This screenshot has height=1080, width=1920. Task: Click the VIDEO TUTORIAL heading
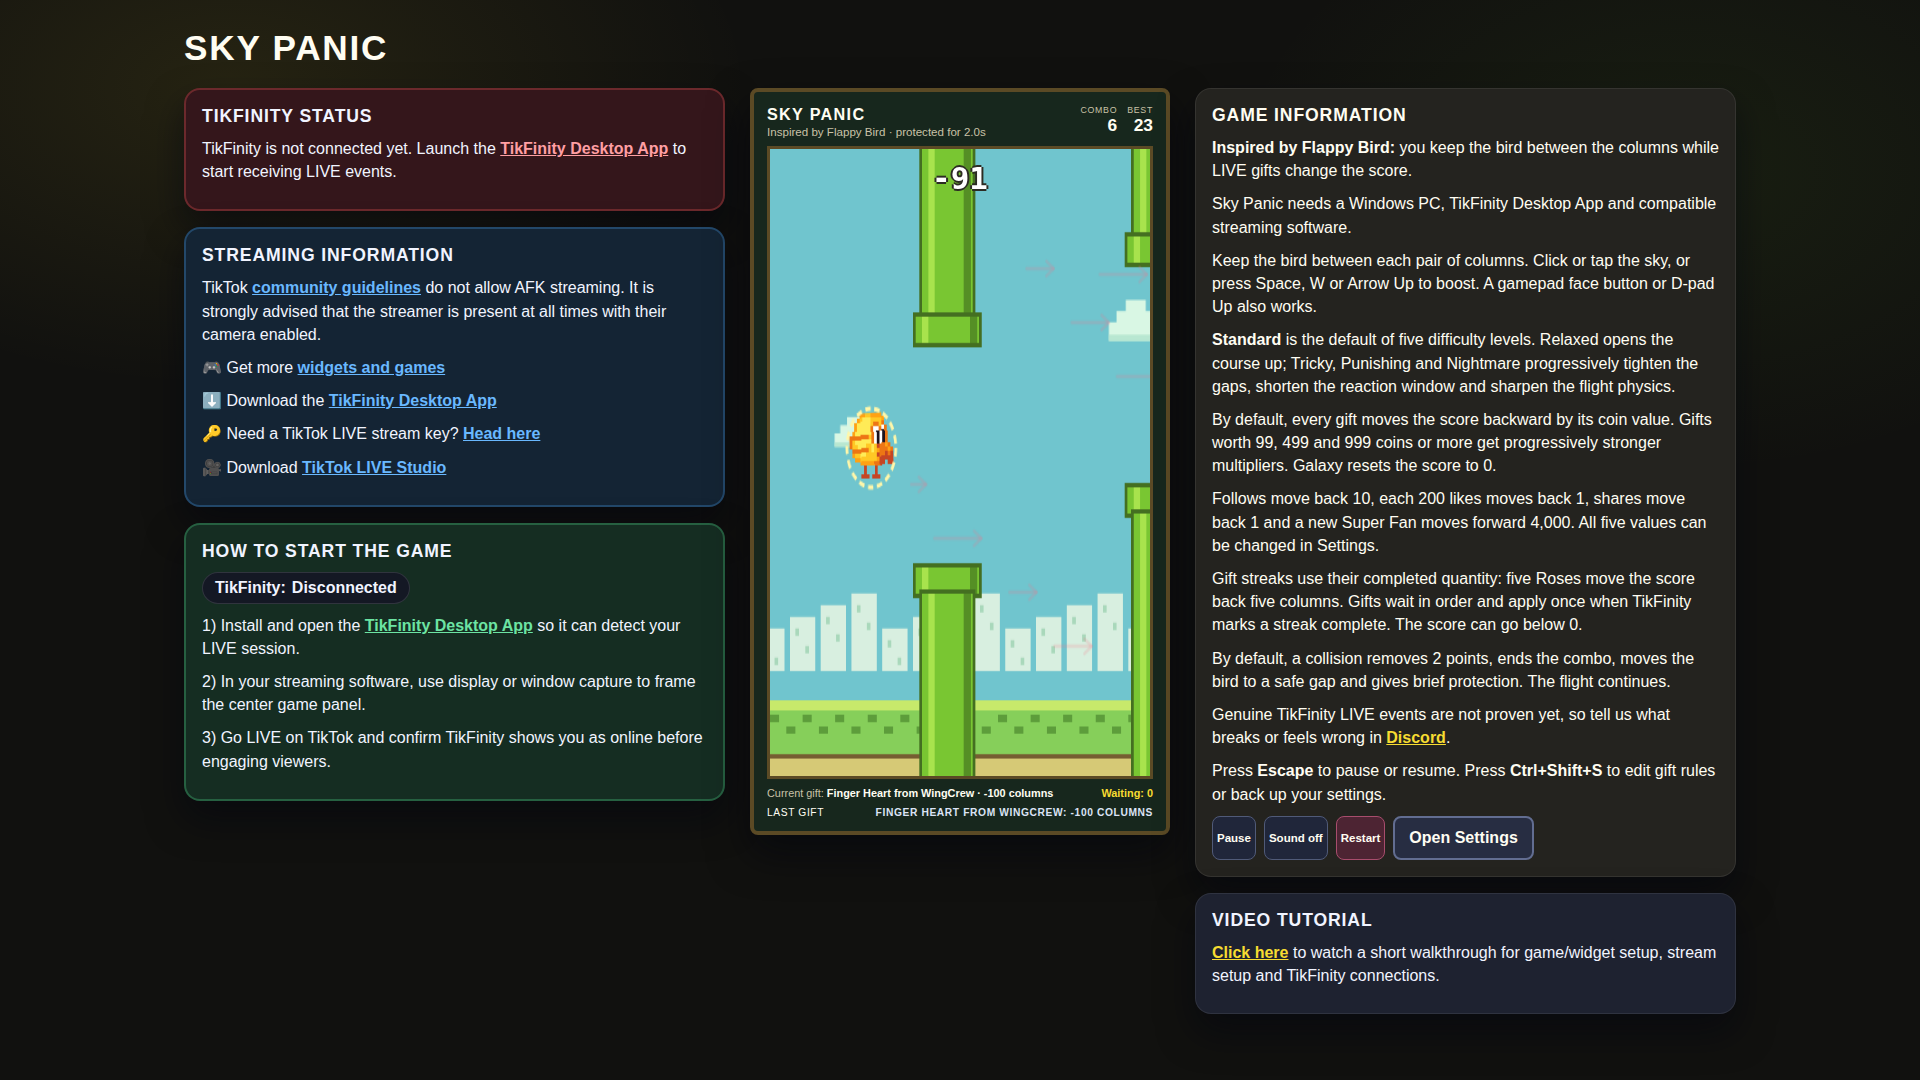click(x=1291, y=920)
